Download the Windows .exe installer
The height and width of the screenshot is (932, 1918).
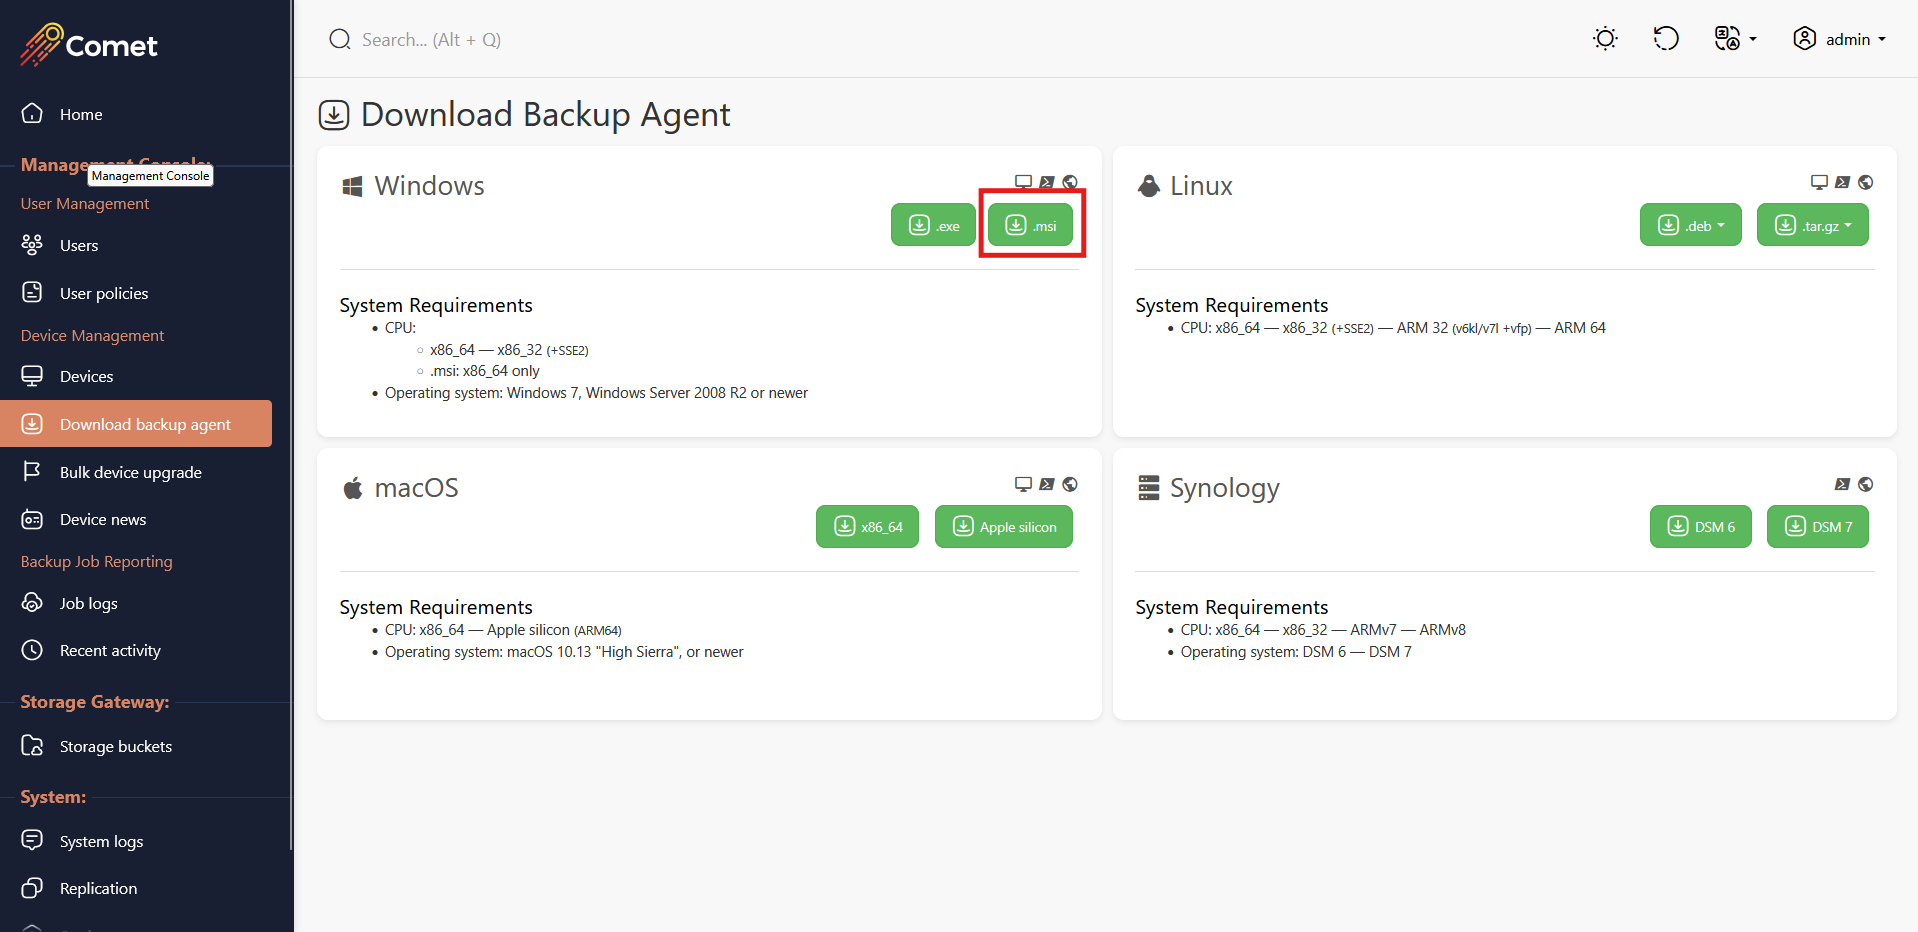pyautogui.click(x=933, y=225)
